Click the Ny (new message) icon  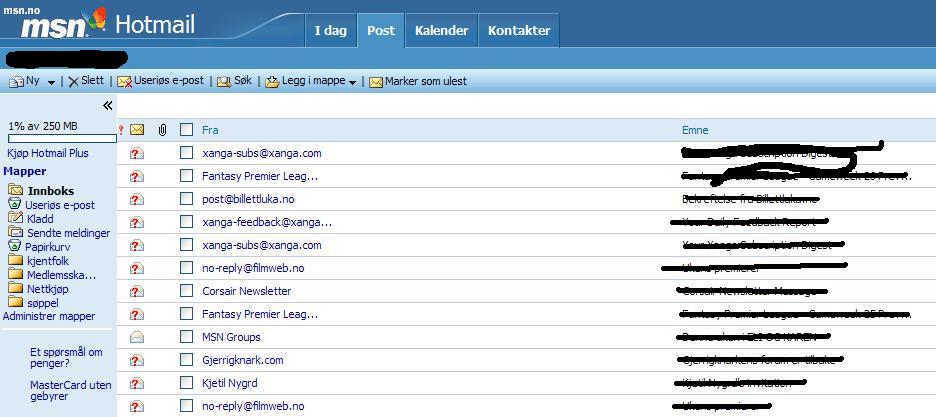point(17,82)
